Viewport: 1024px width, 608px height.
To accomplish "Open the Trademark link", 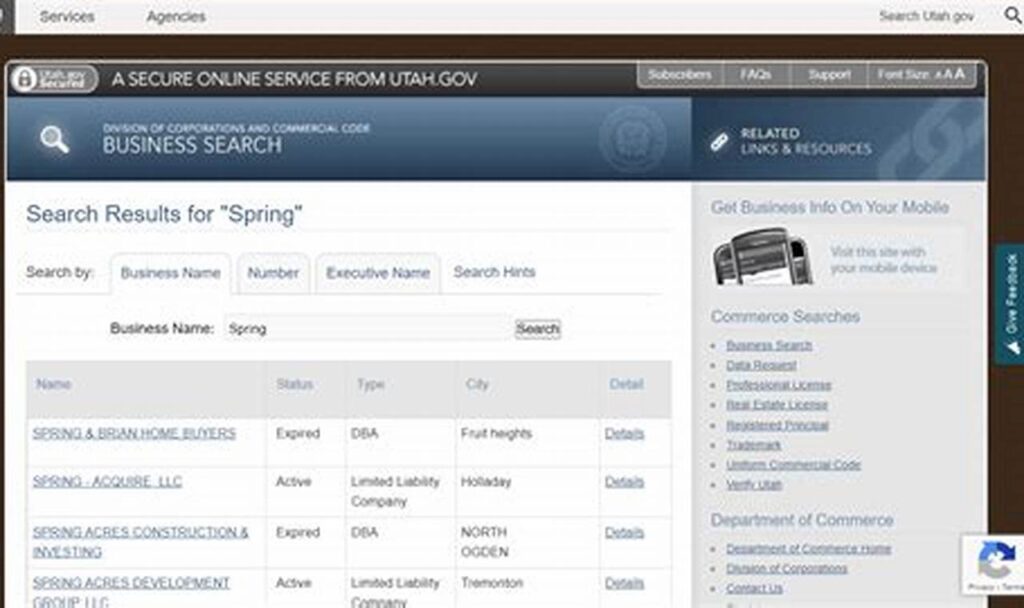I will coord(754,445).
